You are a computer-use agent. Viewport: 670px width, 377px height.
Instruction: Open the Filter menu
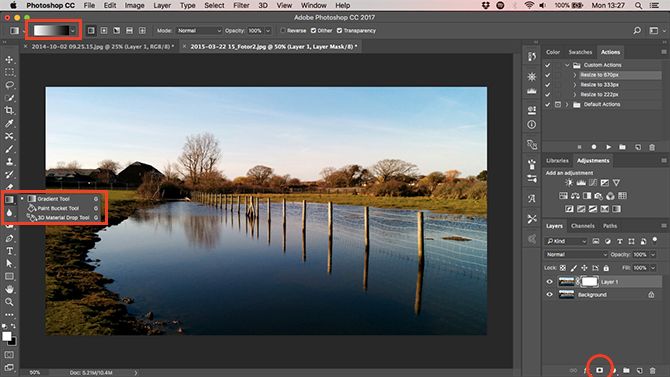241,6
